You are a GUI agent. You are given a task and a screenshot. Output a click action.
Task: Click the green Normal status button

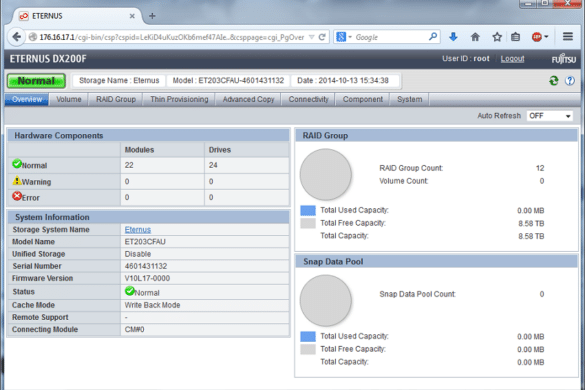tap(36, 81)
